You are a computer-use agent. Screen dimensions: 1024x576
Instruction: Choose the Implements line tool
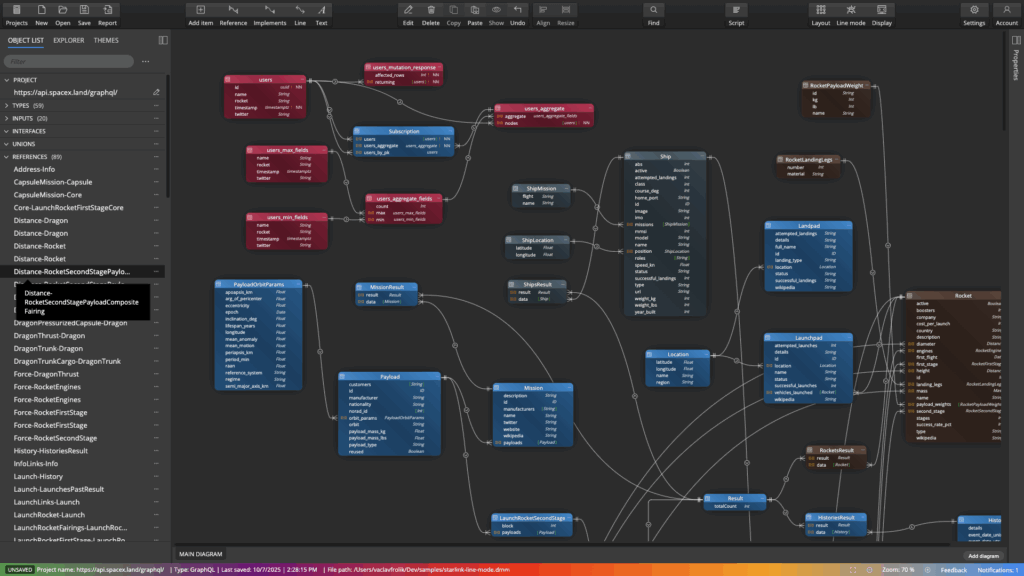[269, 13]
